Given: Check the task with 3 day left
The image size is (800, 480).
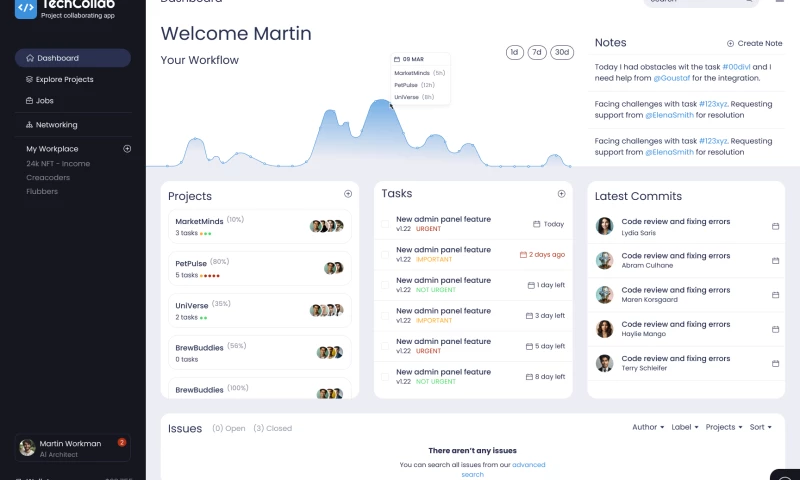Looking at the screenshot, I should [x=385, y=316].
